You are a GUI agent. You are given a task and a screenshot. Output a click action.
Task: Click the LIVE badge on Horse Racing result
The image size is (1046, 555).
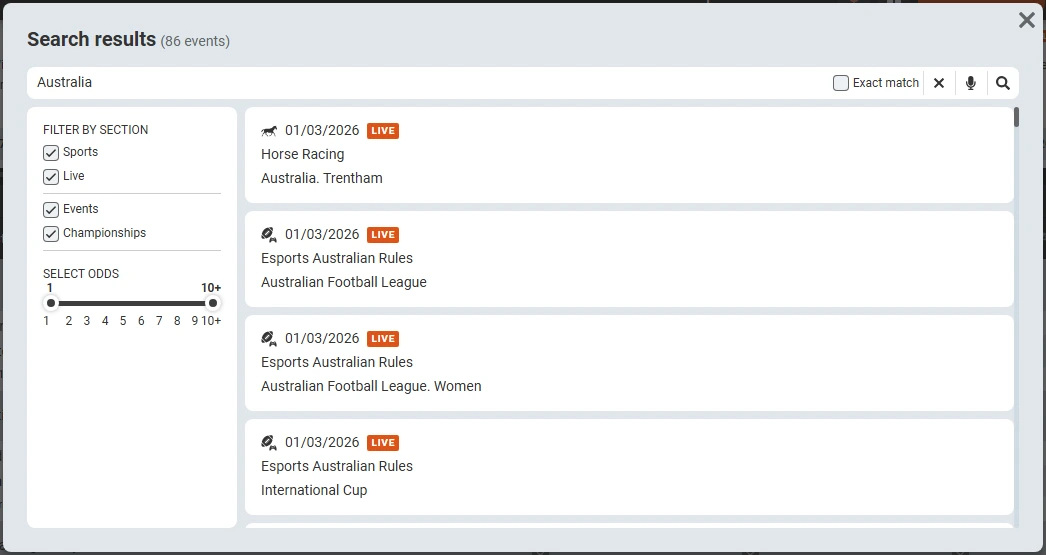click(383, 131)
